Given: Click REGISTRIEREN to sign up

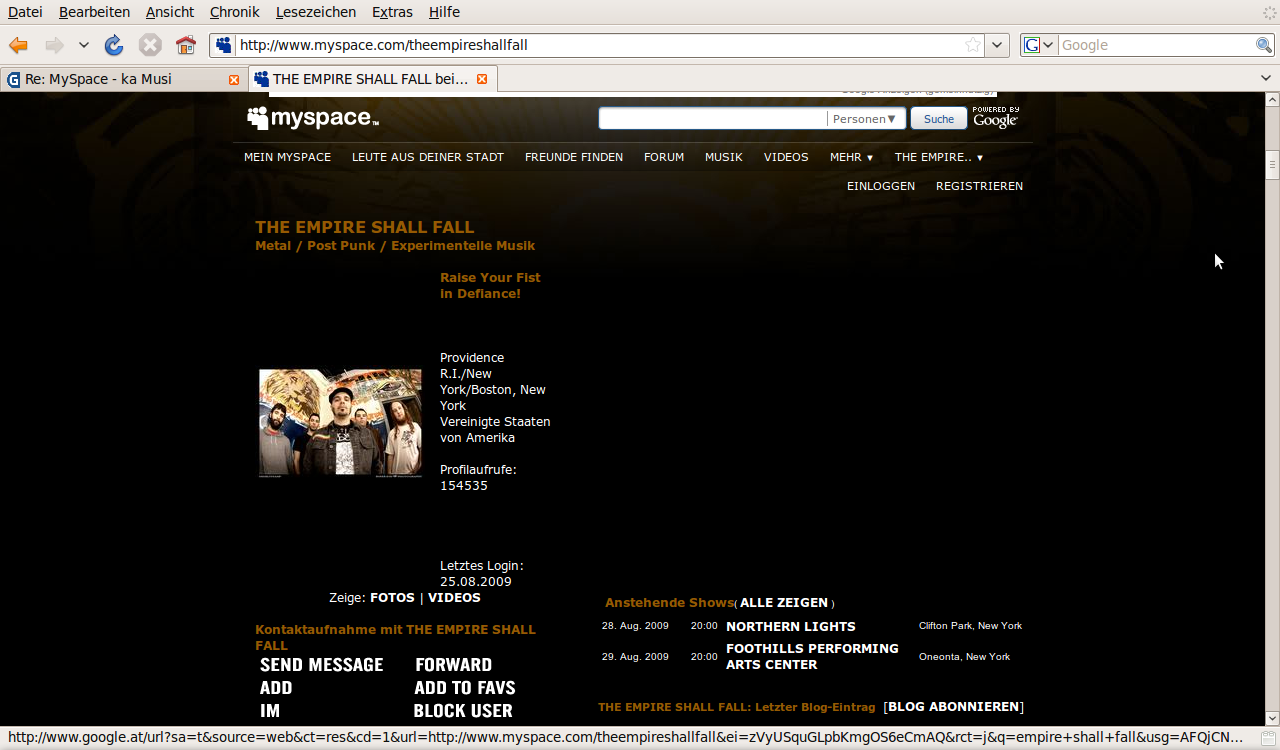Looking at the screenshot, I should coord(979,186).
